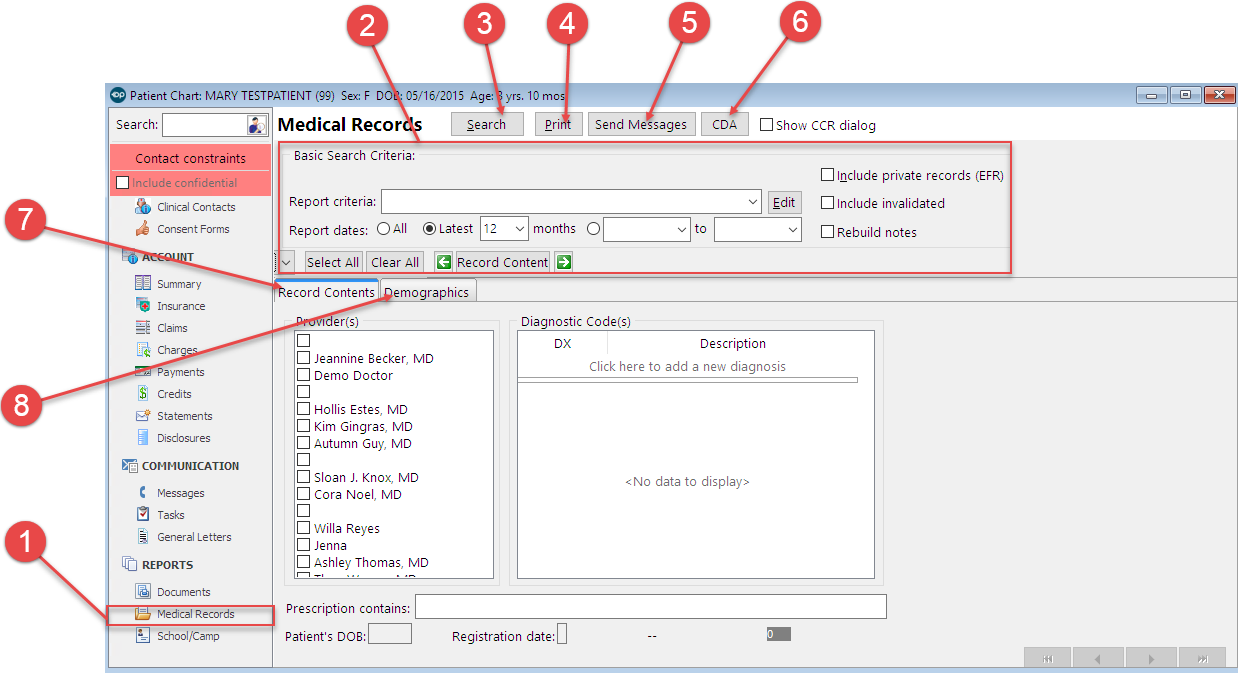Click green left arrow before Record Content
The width and height of the screenshot is (1238, 673).
tap(444, 262)
